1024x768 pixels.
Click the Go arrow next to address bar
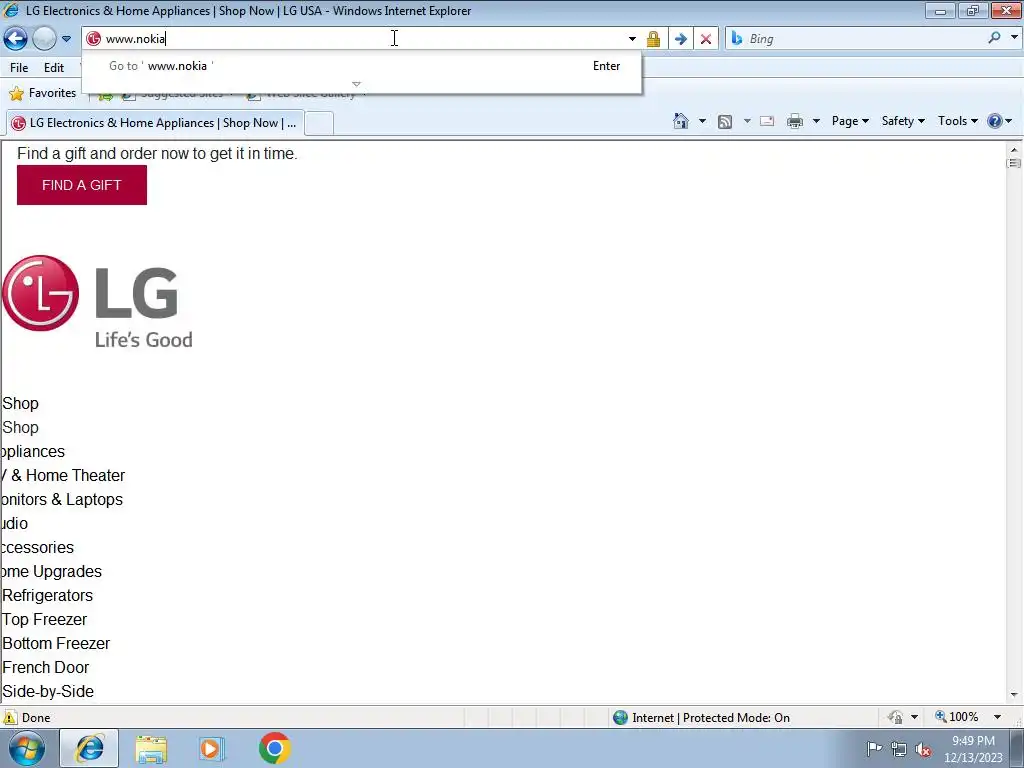tap(680, 39)
